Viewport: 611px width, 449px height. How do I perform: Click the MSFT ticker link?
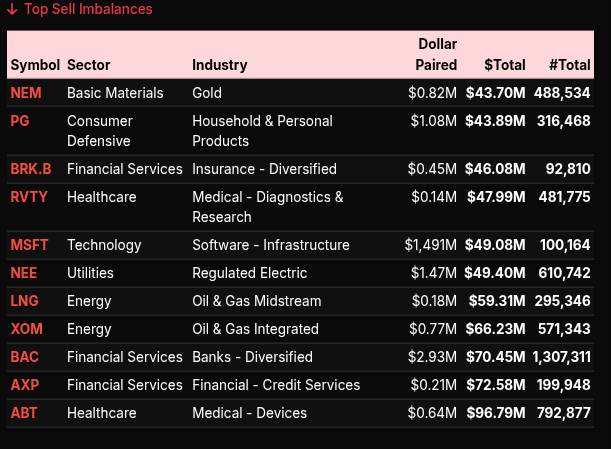[x=29, y=245]
